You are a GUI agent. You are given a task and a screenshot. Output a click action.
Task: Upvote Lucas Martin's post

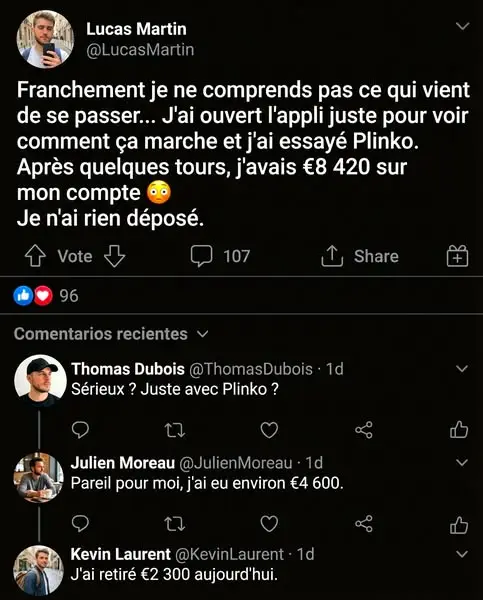35,256
